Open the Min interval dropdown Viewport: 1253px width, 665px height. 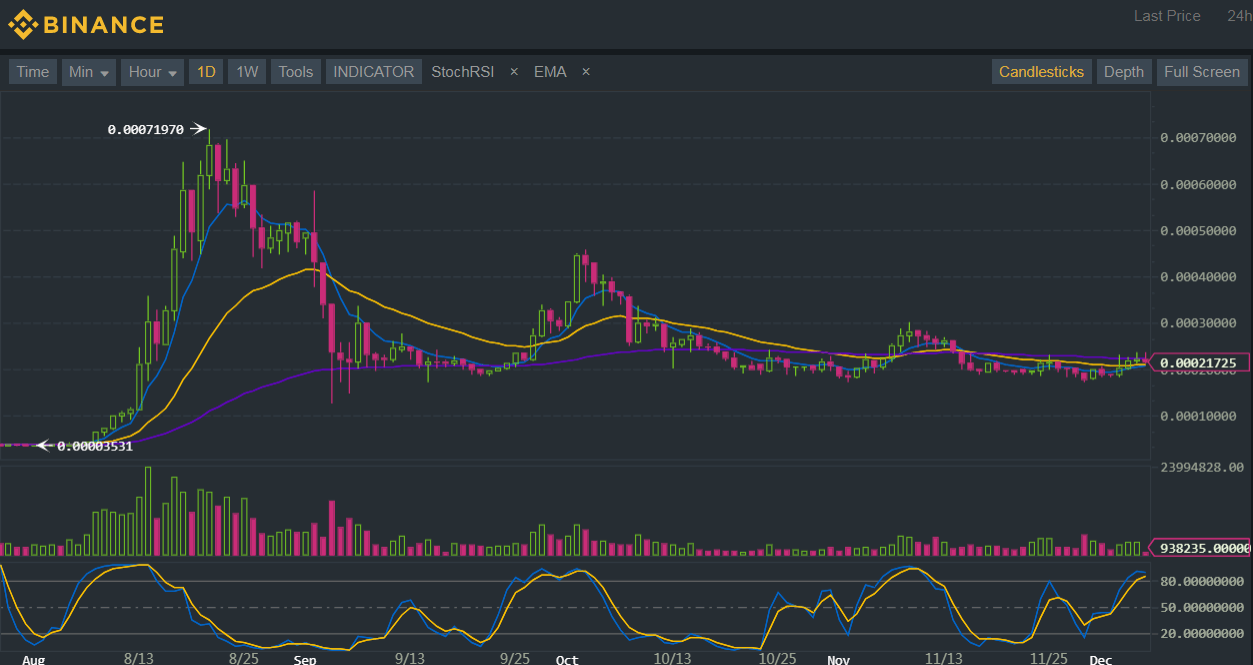(88, 72)
